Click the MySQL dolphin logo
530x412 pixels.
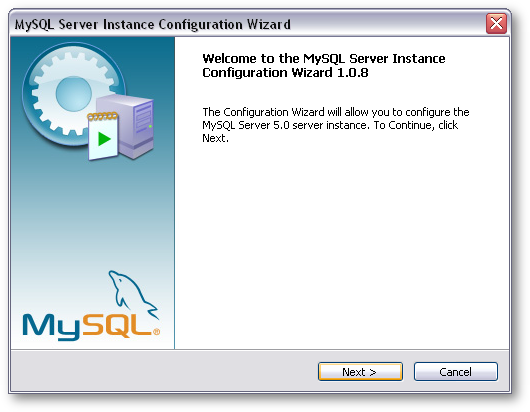tap(91, 305)
